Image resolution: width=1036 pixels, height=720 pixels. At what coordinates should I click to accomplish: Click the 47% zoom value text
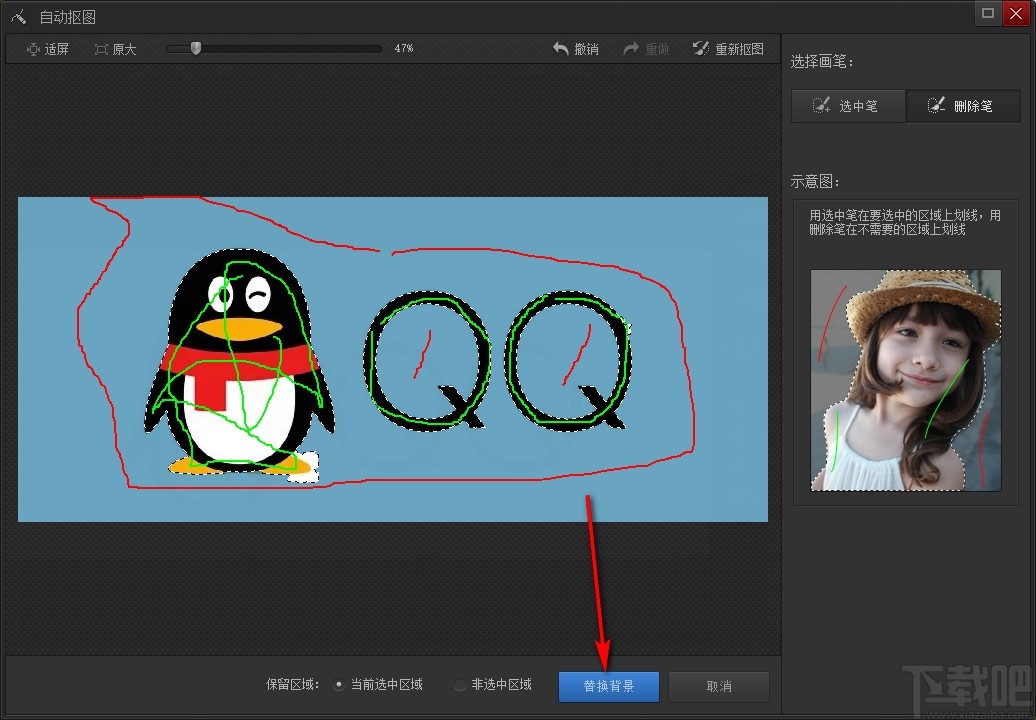(x=404, y=48)
